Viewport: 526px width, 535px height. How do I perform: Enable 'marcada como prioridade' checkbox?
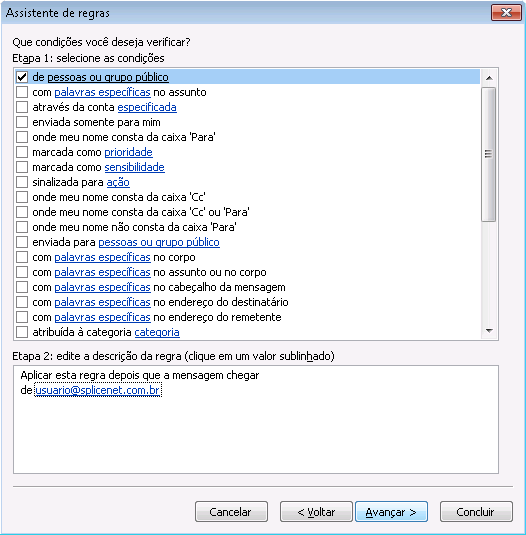point(22,152)
